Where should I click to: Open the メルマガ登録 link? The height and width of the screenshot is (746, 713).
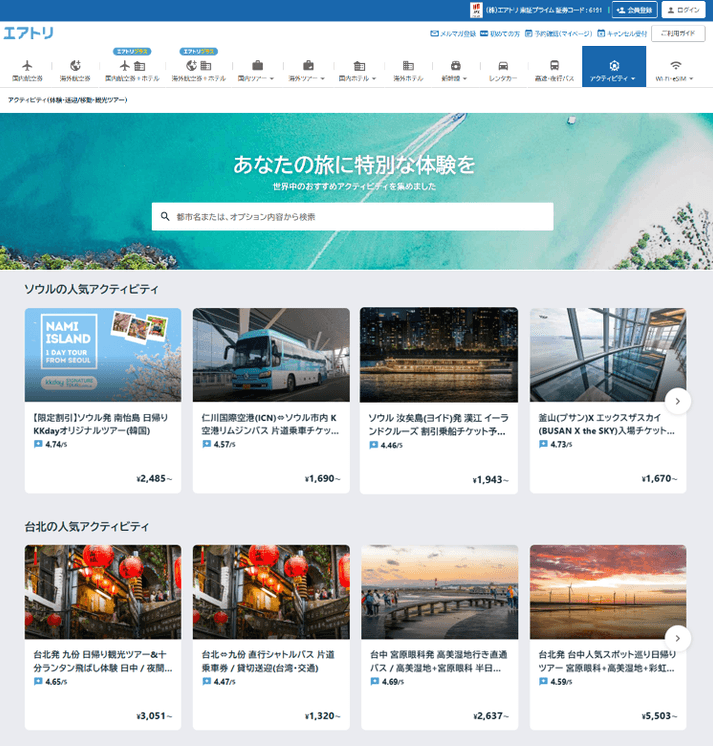(452, 33)
